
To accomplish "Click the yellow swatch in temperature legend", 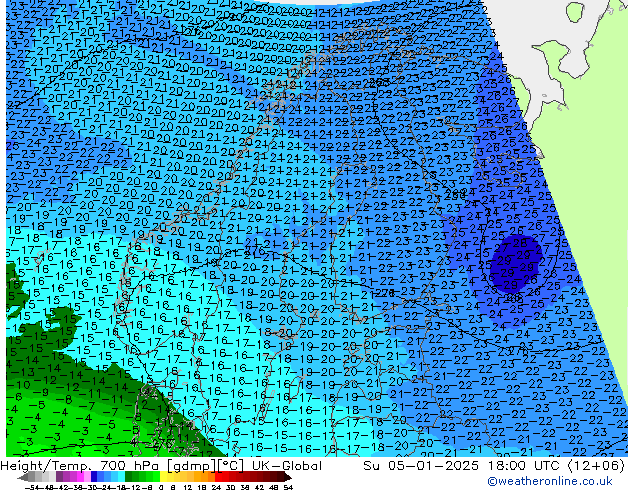I will click(163, 477).
